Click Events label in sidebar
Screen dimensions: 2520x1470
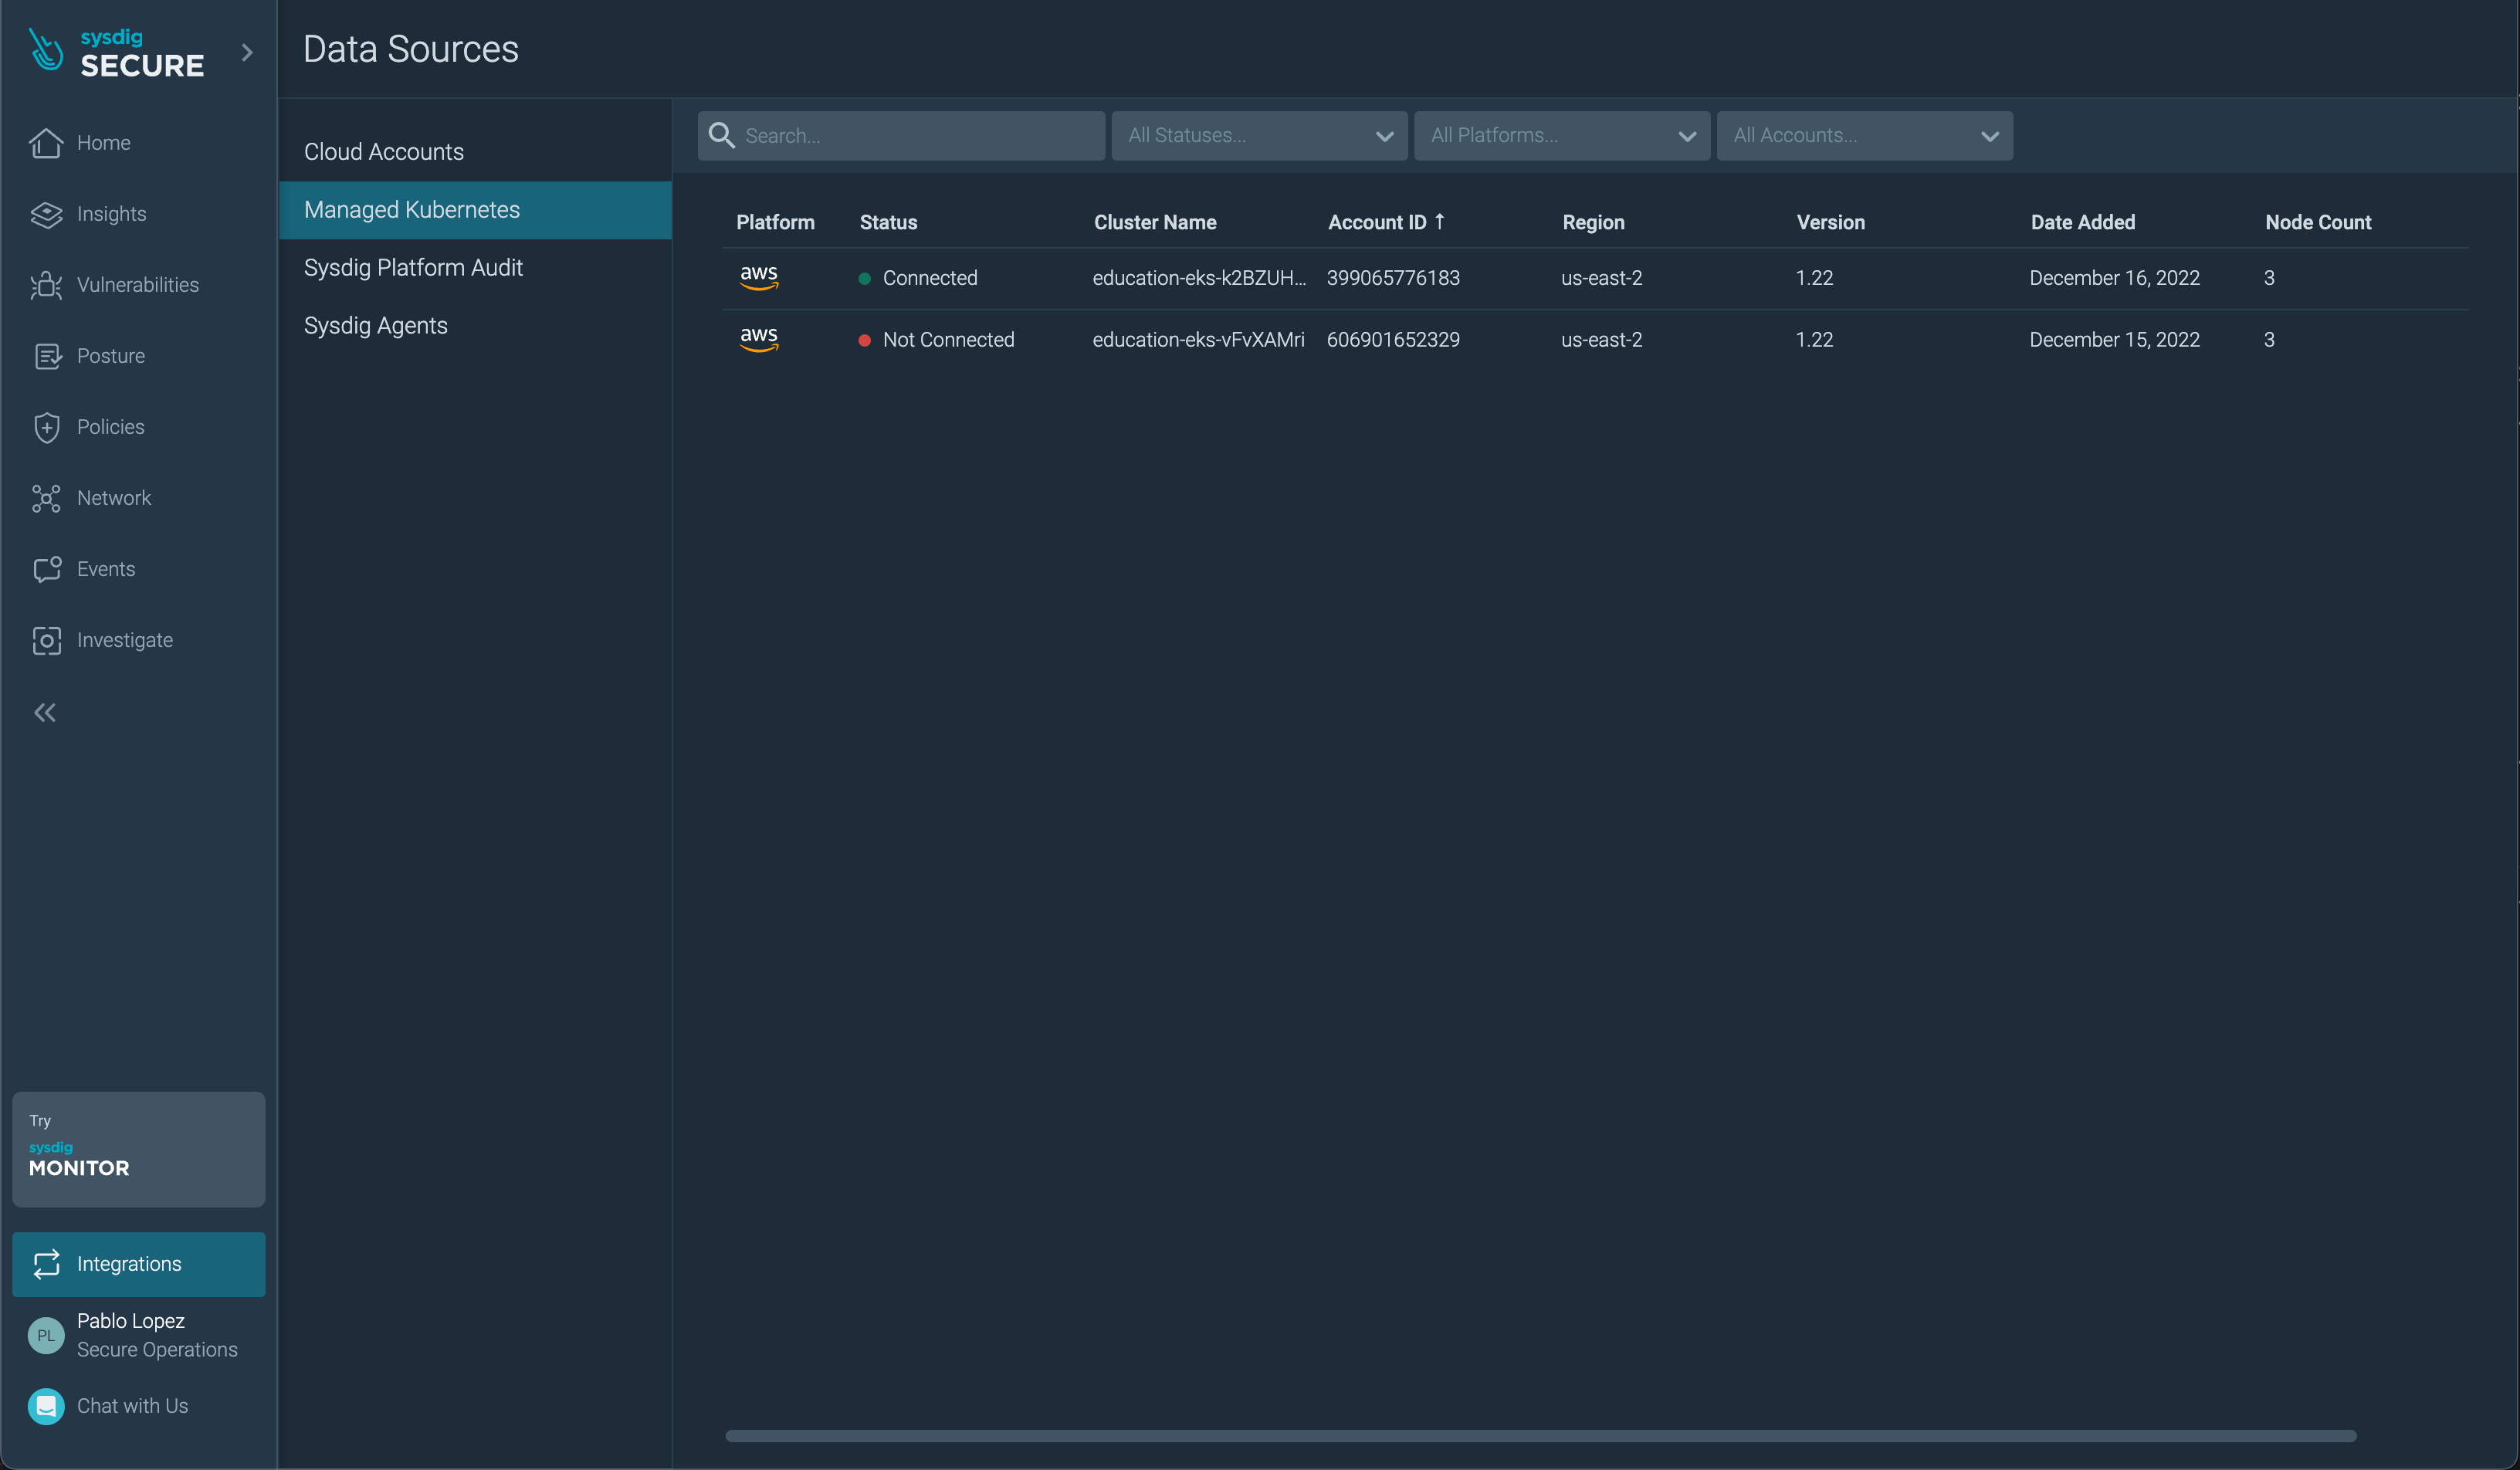pos(105,569)
